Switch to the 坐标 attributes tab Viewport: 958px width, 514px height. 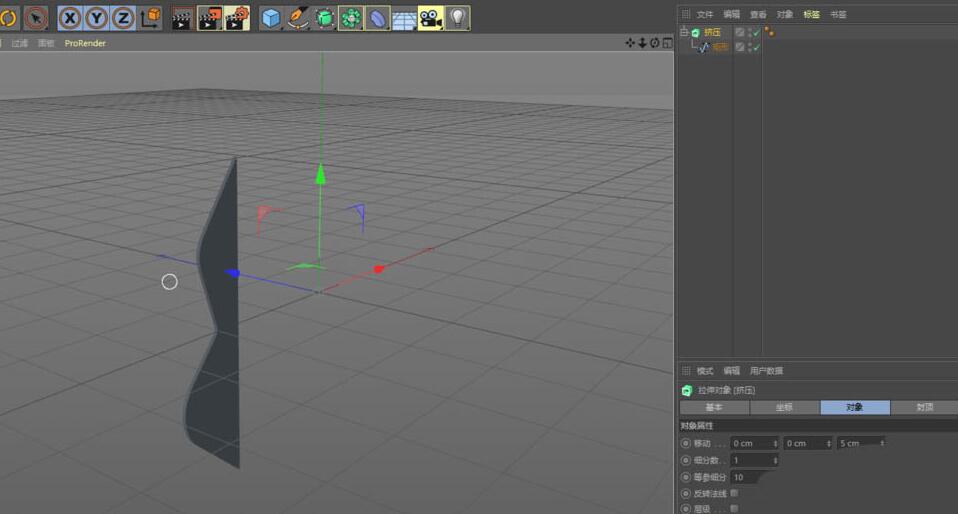pos(784,407)
